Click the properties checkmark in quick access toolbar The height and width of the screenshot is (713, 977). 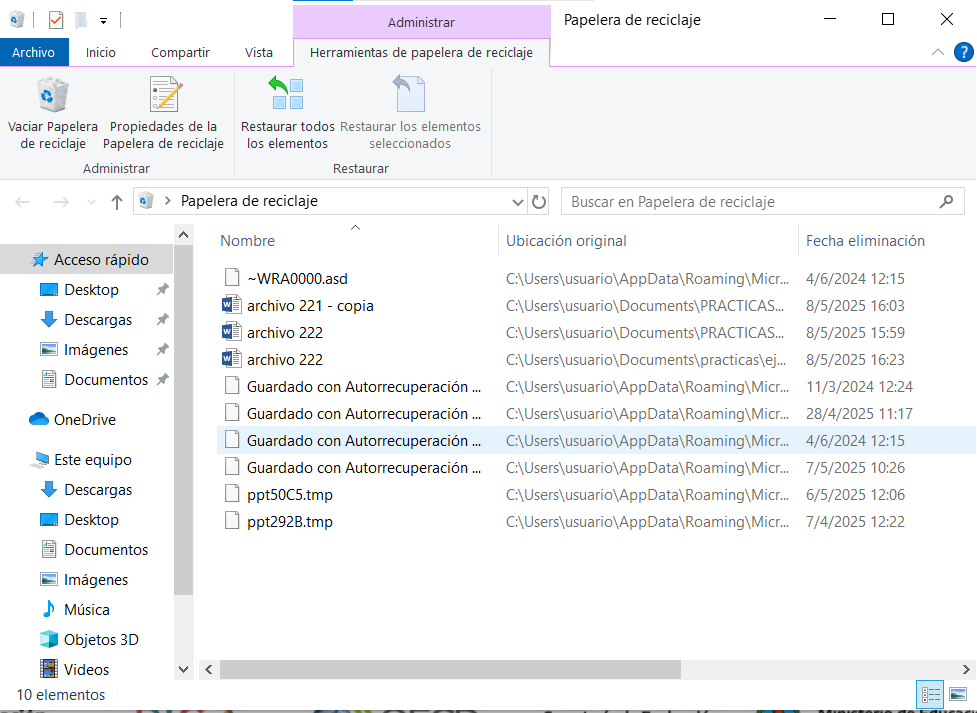[55, 19]
